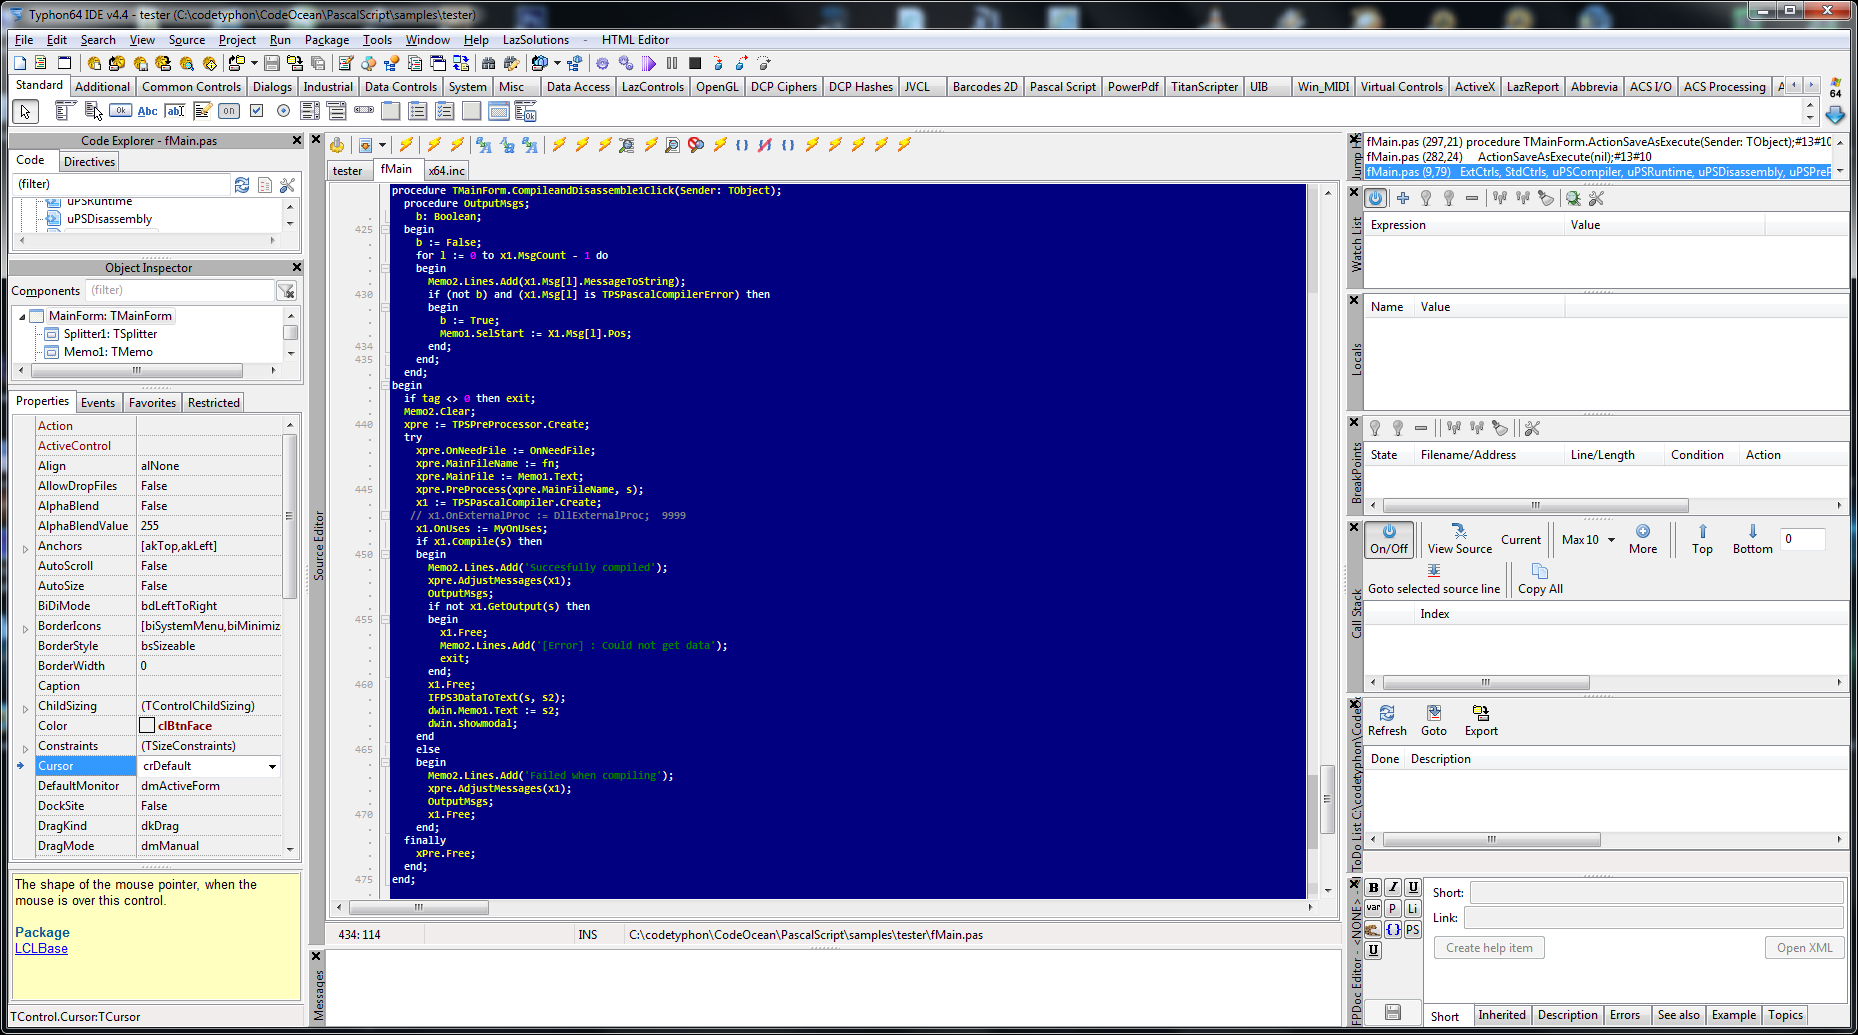This screenshot has height=1035, width=1858.
Task: Click the Watch List properties tools icon
Action: (x=1596, y=198)
